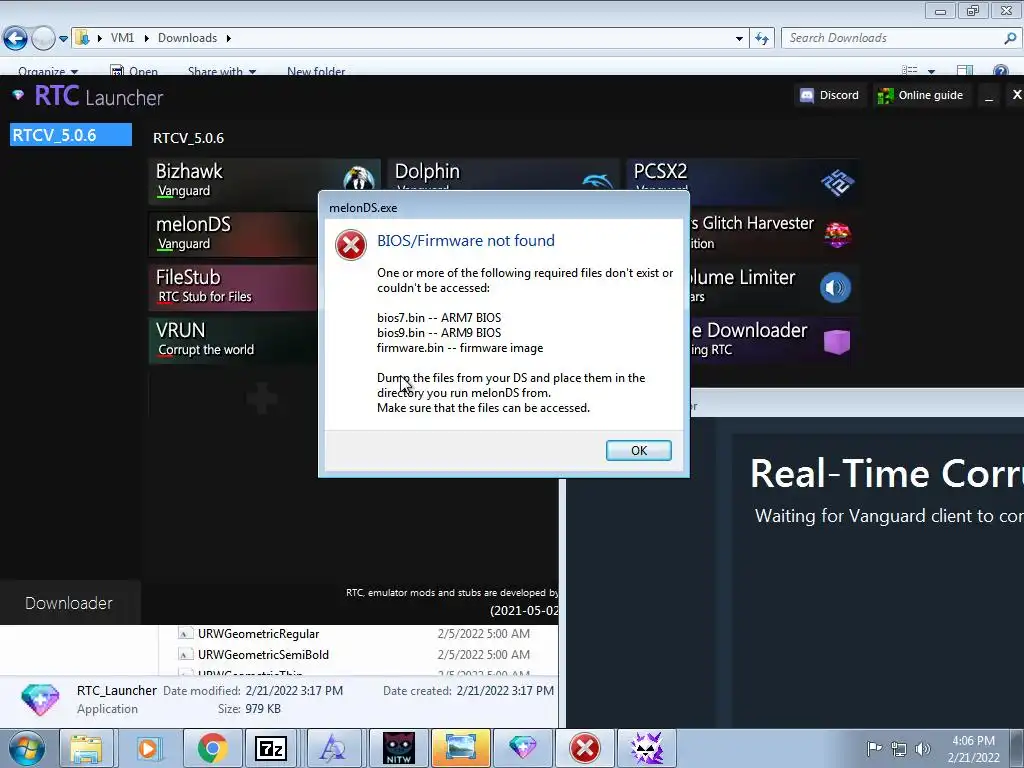
Task: Launch the Bizhawk Vanguard card
Action: [x=264, y=180]
